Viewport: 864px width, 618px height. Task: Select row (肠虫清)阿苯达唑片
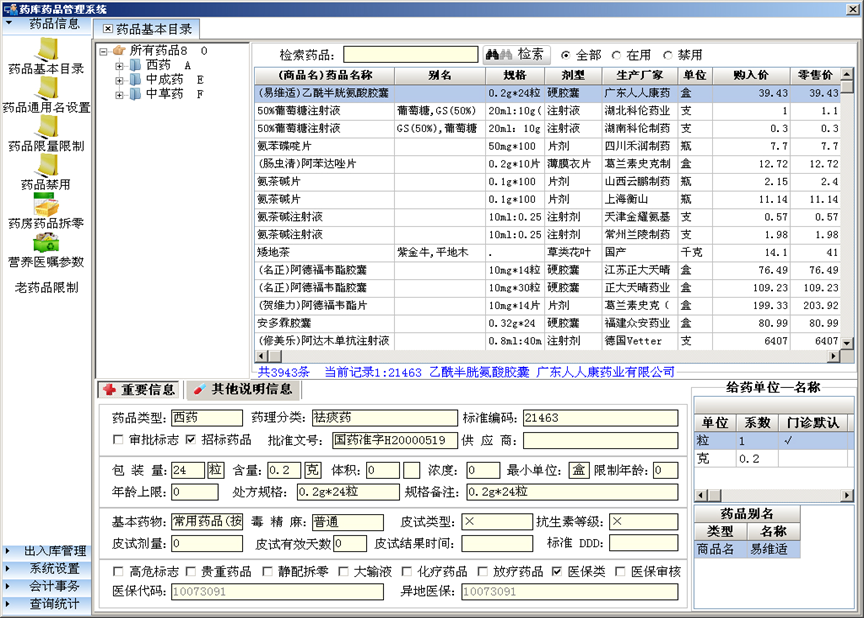coord(547,164)
